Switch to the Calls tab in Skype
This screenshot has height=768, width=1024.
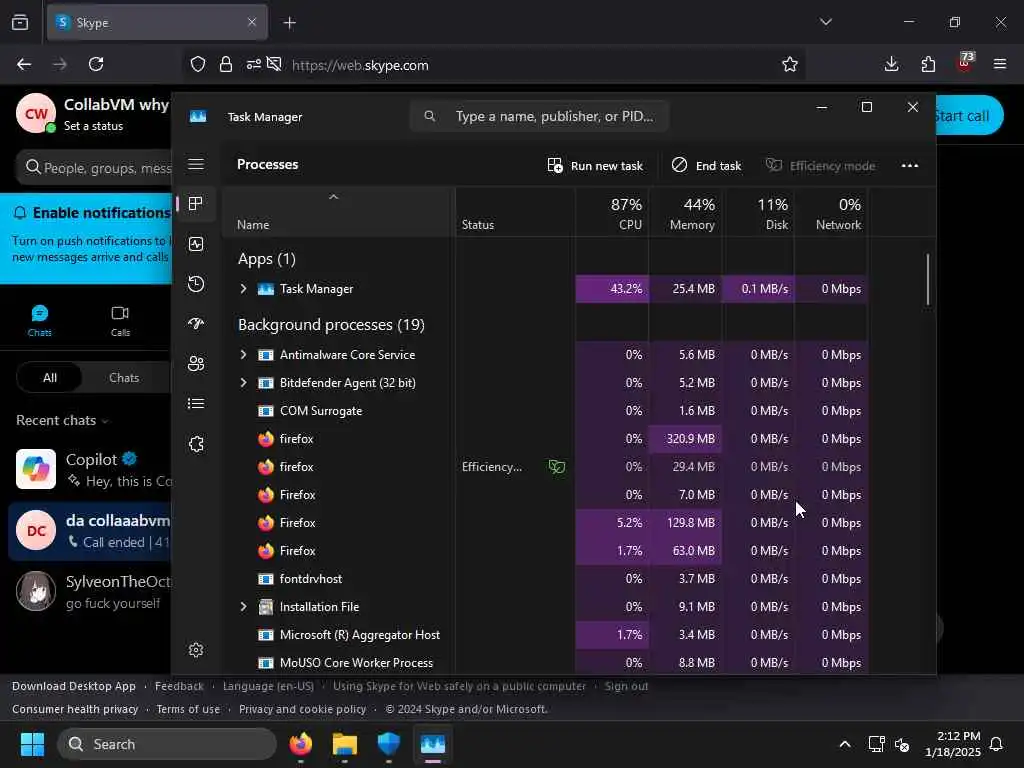pyautogui.click(x=120, y=321)
